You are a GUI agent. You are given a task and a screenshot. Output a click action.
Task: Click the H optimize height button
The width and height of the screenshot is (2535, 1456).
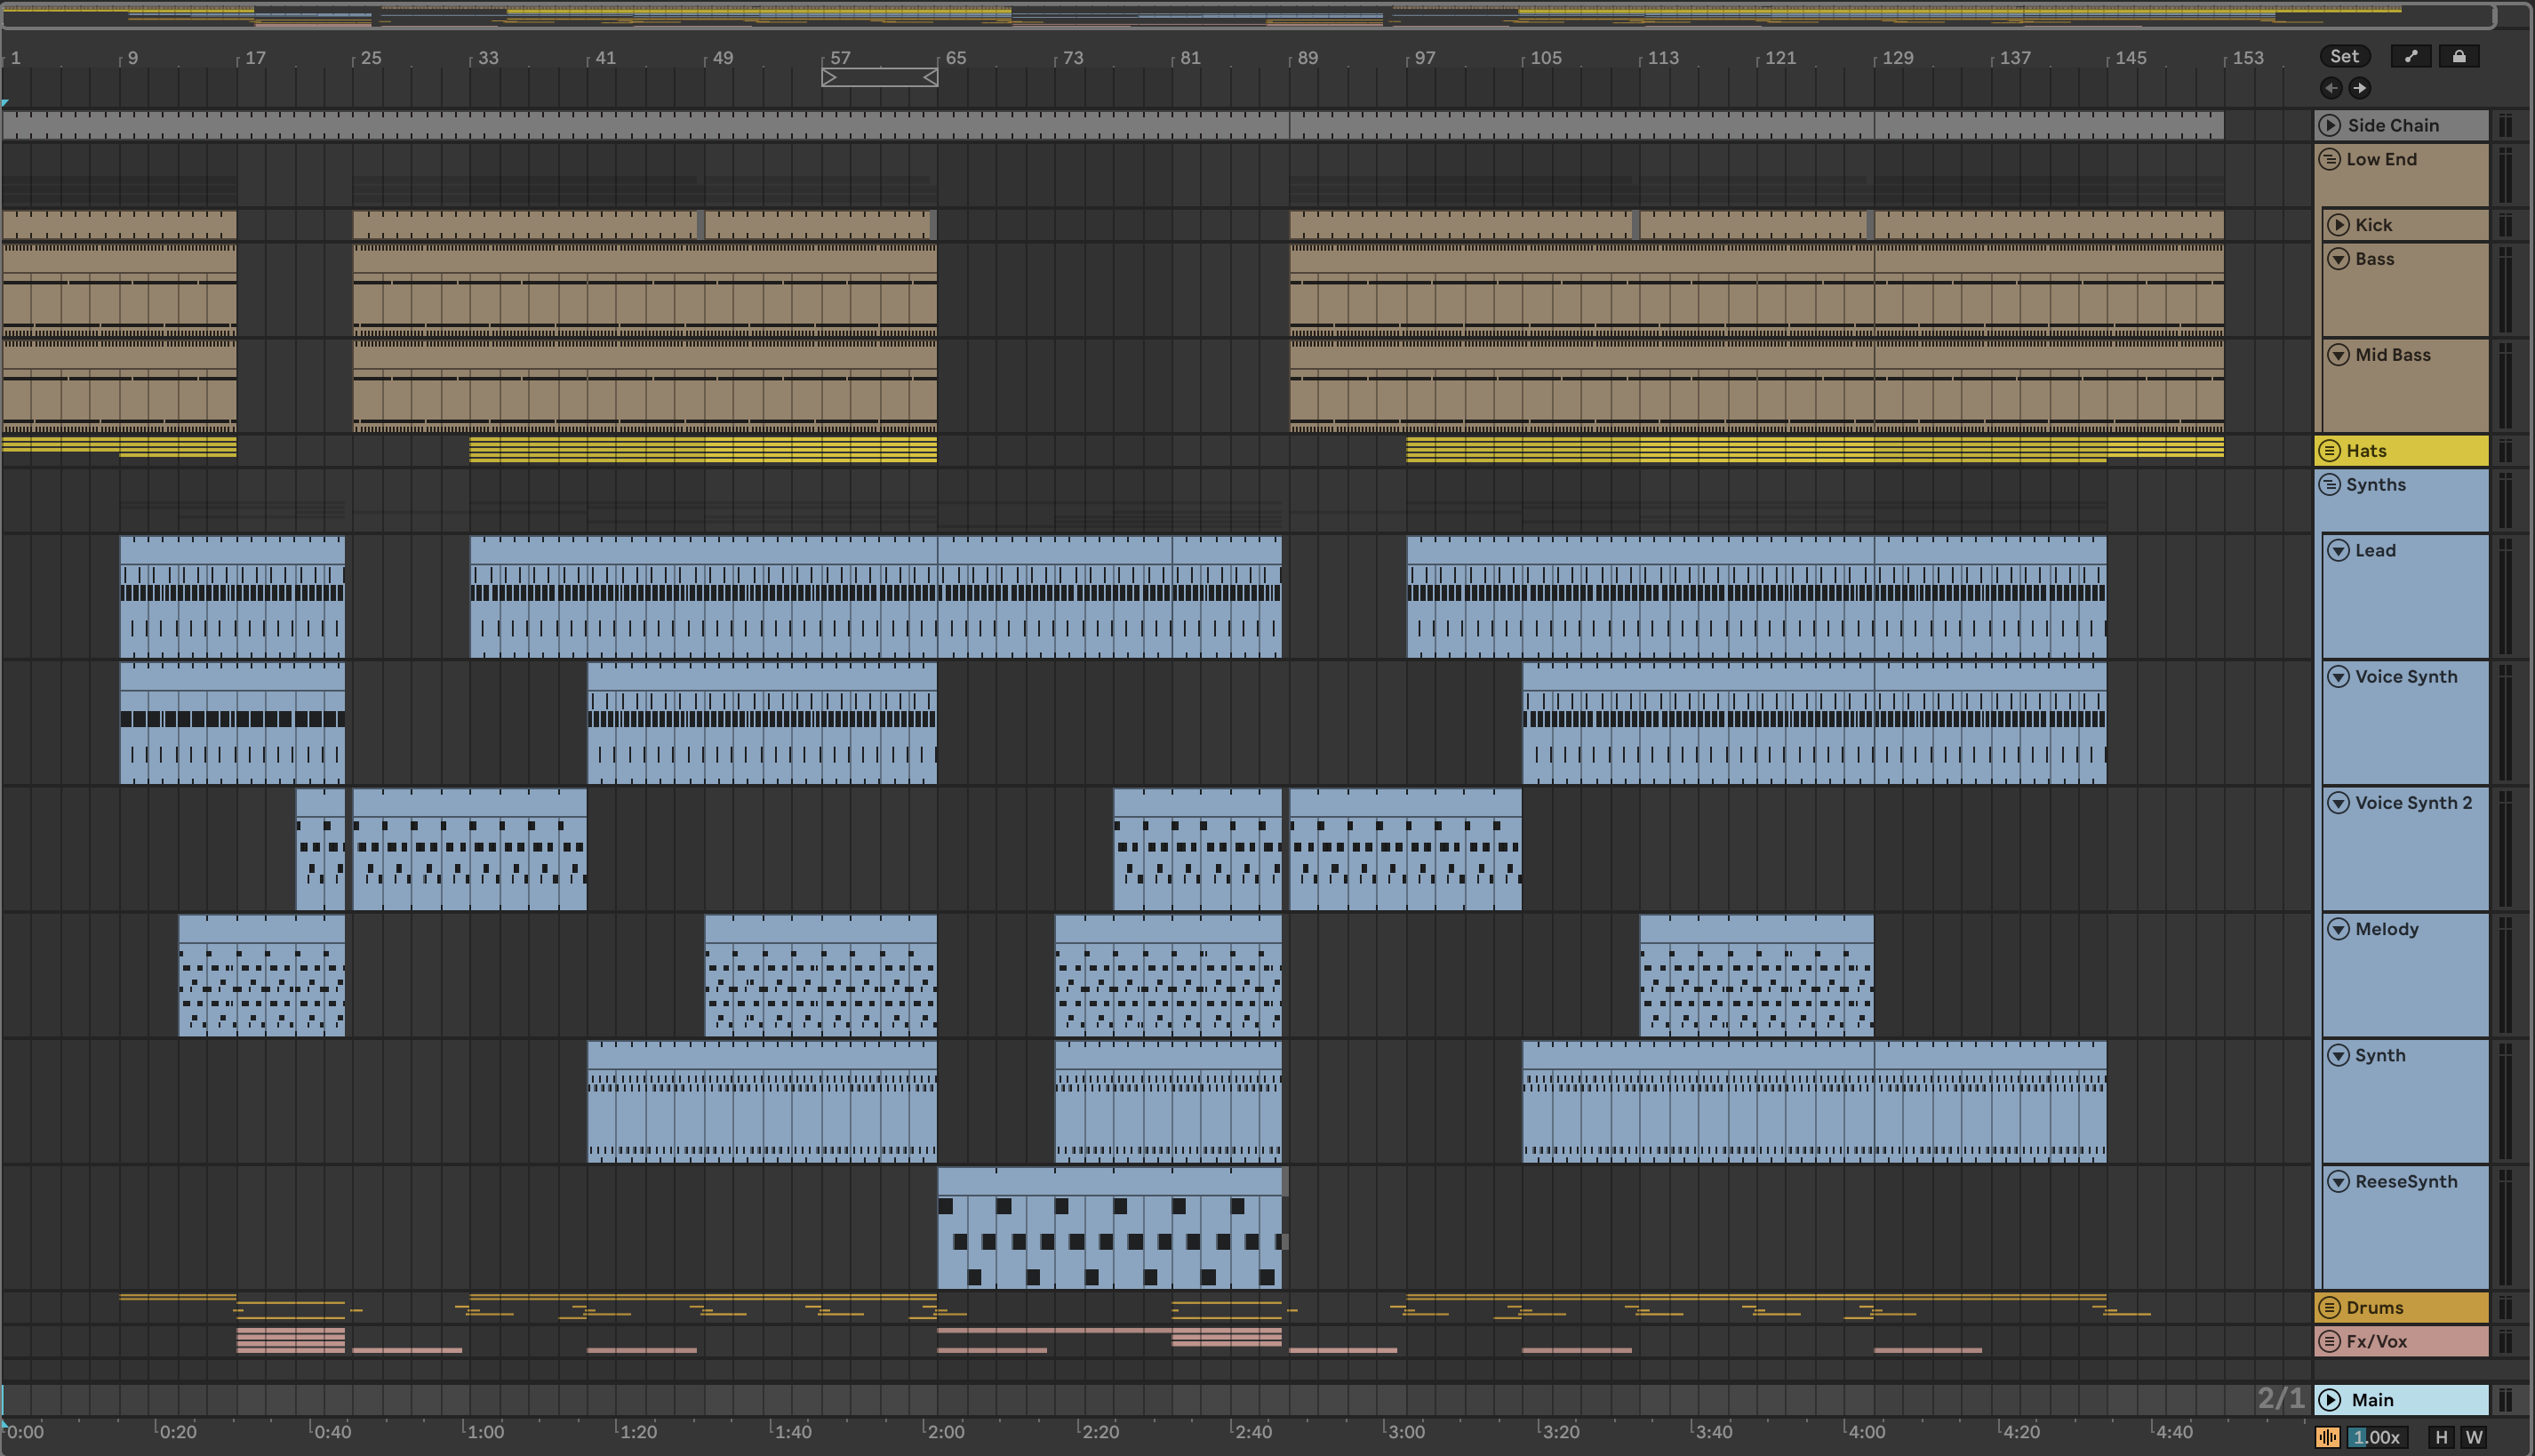2441,1437
